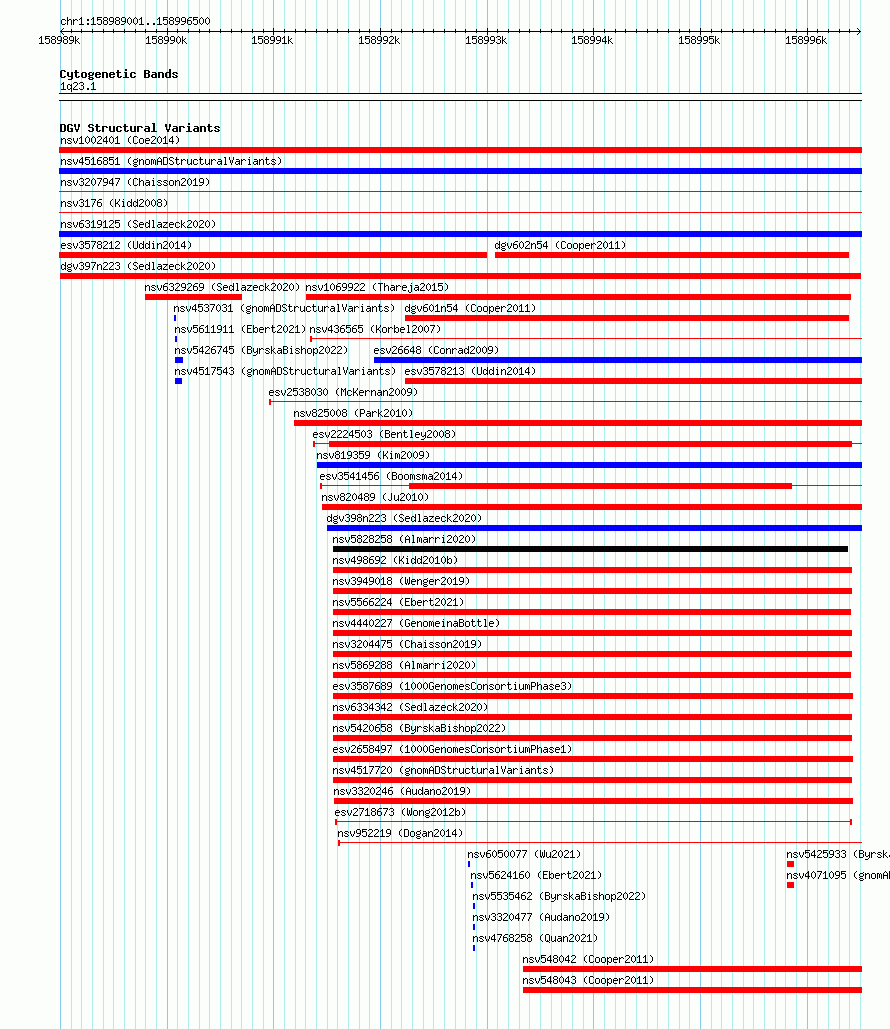Click dgv601n54 (Cooper2011) label

pyautogui.click(x=471, y=308)
